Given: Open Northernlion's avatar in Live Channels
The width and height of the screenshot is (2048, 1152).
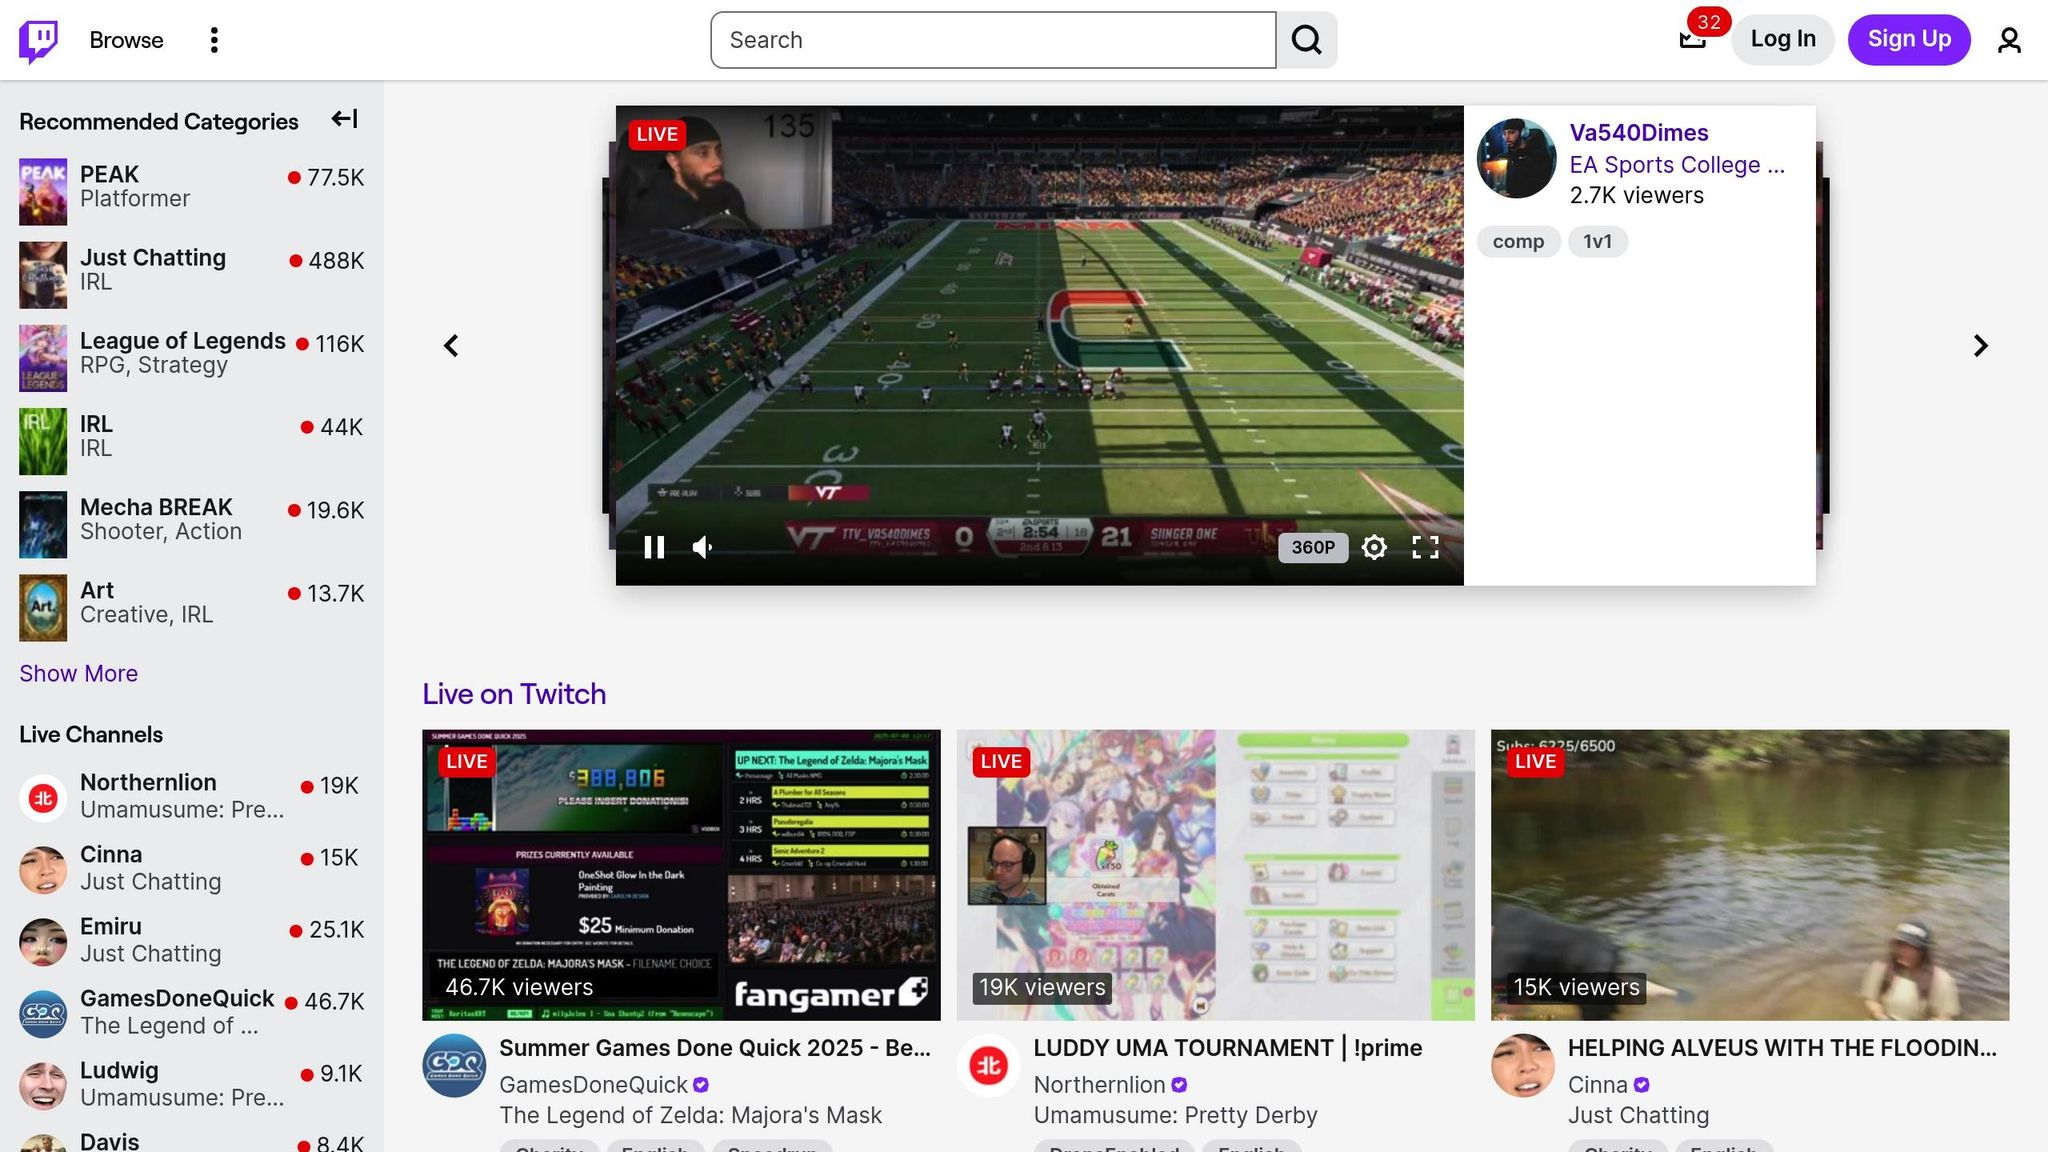Looking at the screenshot, I should coord(43,798).
